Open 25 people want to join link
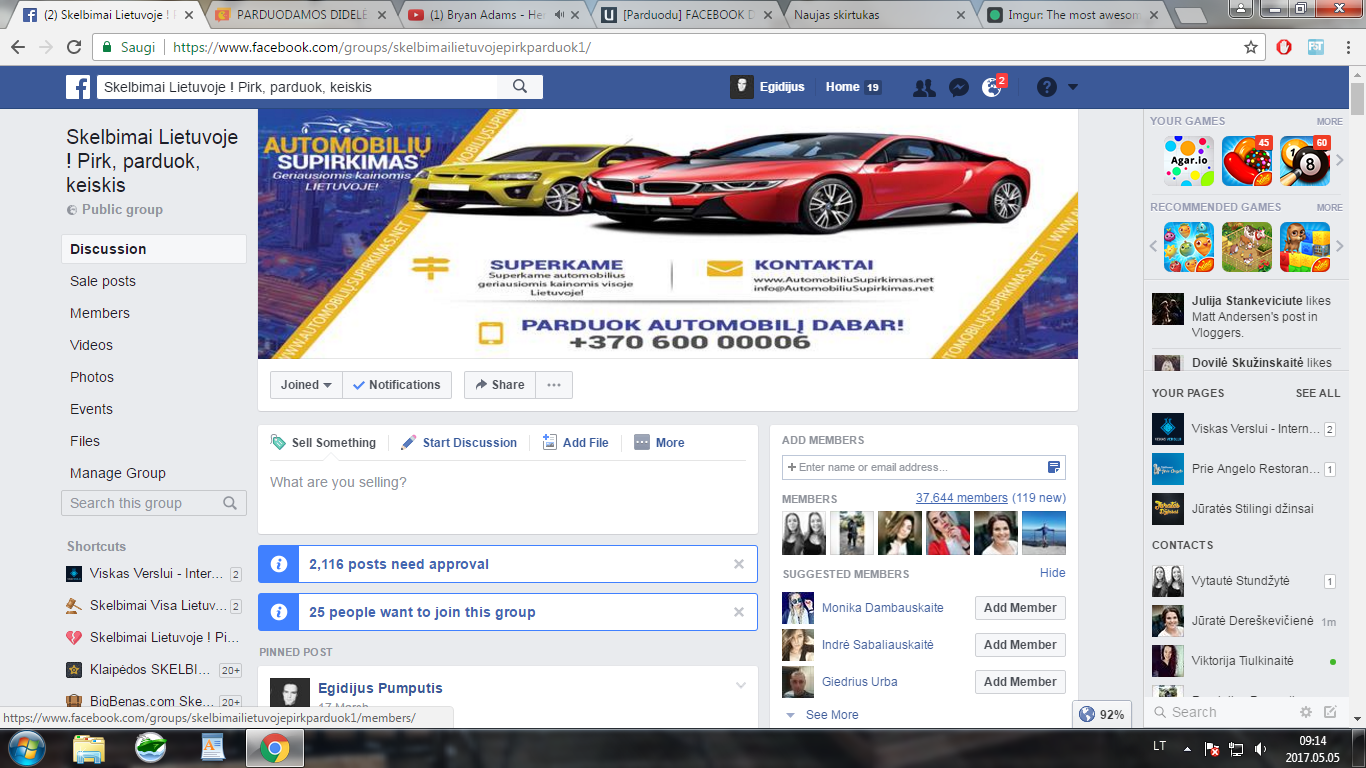The width and height of the screenshot is (1366, 768). [x=422, y=612]
